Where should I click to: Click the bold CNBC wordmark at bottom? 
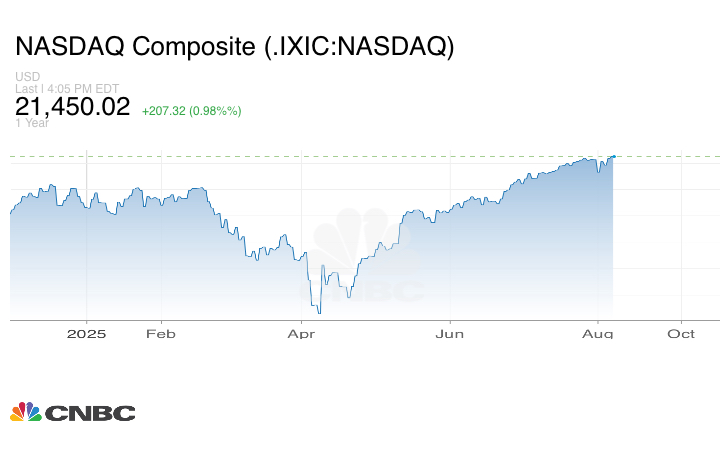point(89,412)
